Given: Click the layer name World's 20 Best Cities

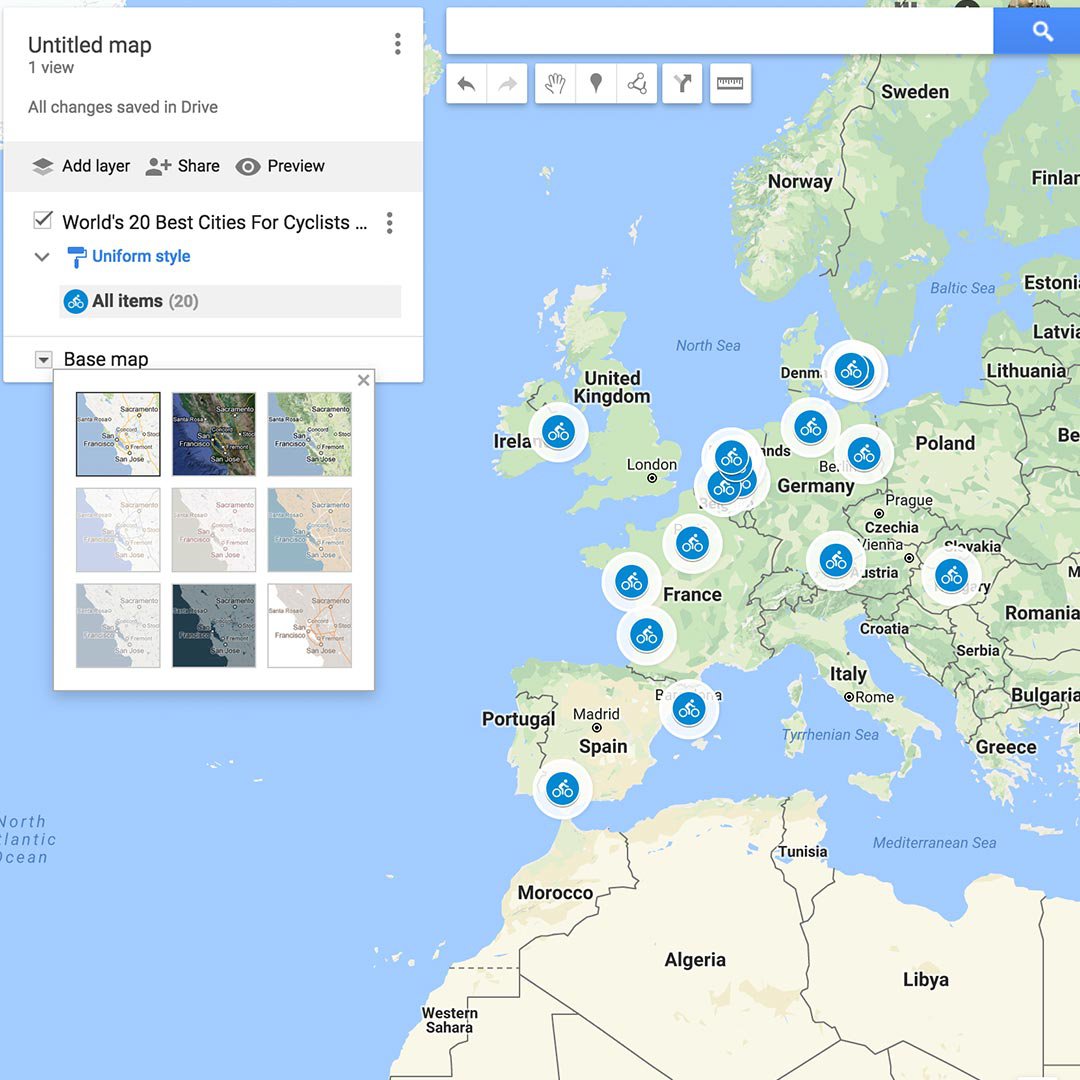Looking at the screenshot, I should 214,222.
